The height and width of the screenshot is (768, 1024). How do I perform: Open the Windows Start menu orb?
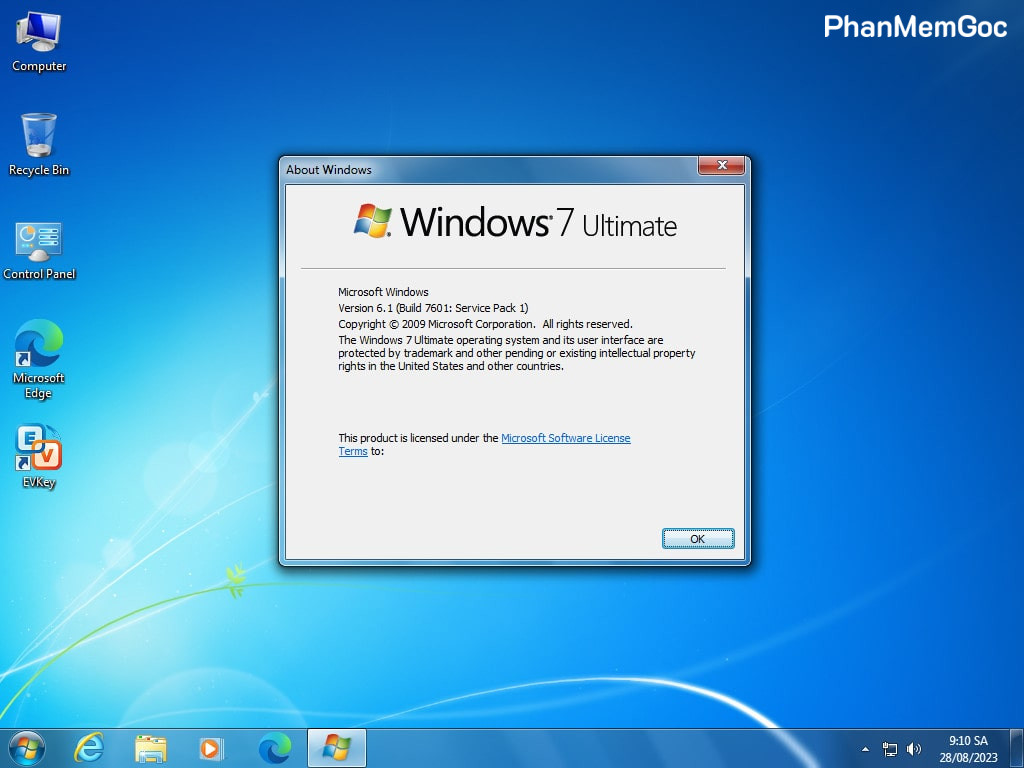[26, 748]
